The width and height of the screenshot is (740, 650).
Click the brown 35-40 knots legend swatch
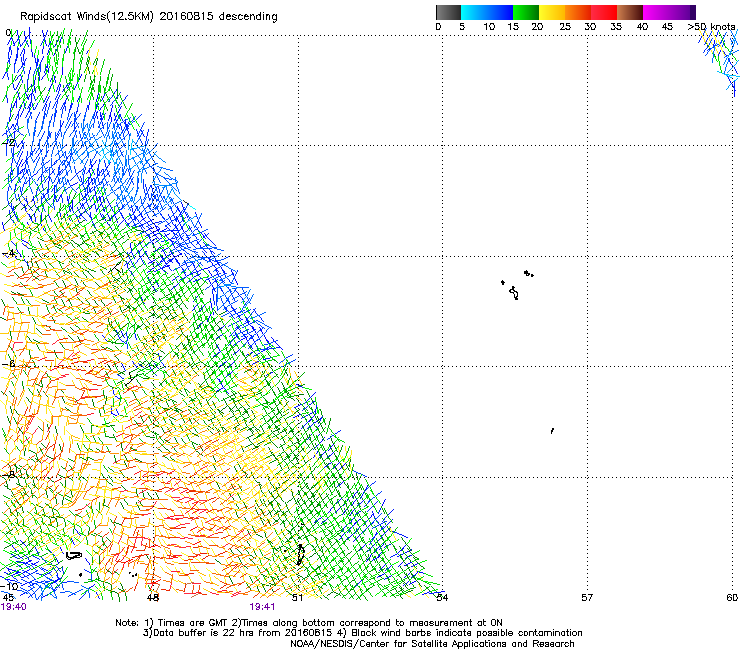point(630,12)
